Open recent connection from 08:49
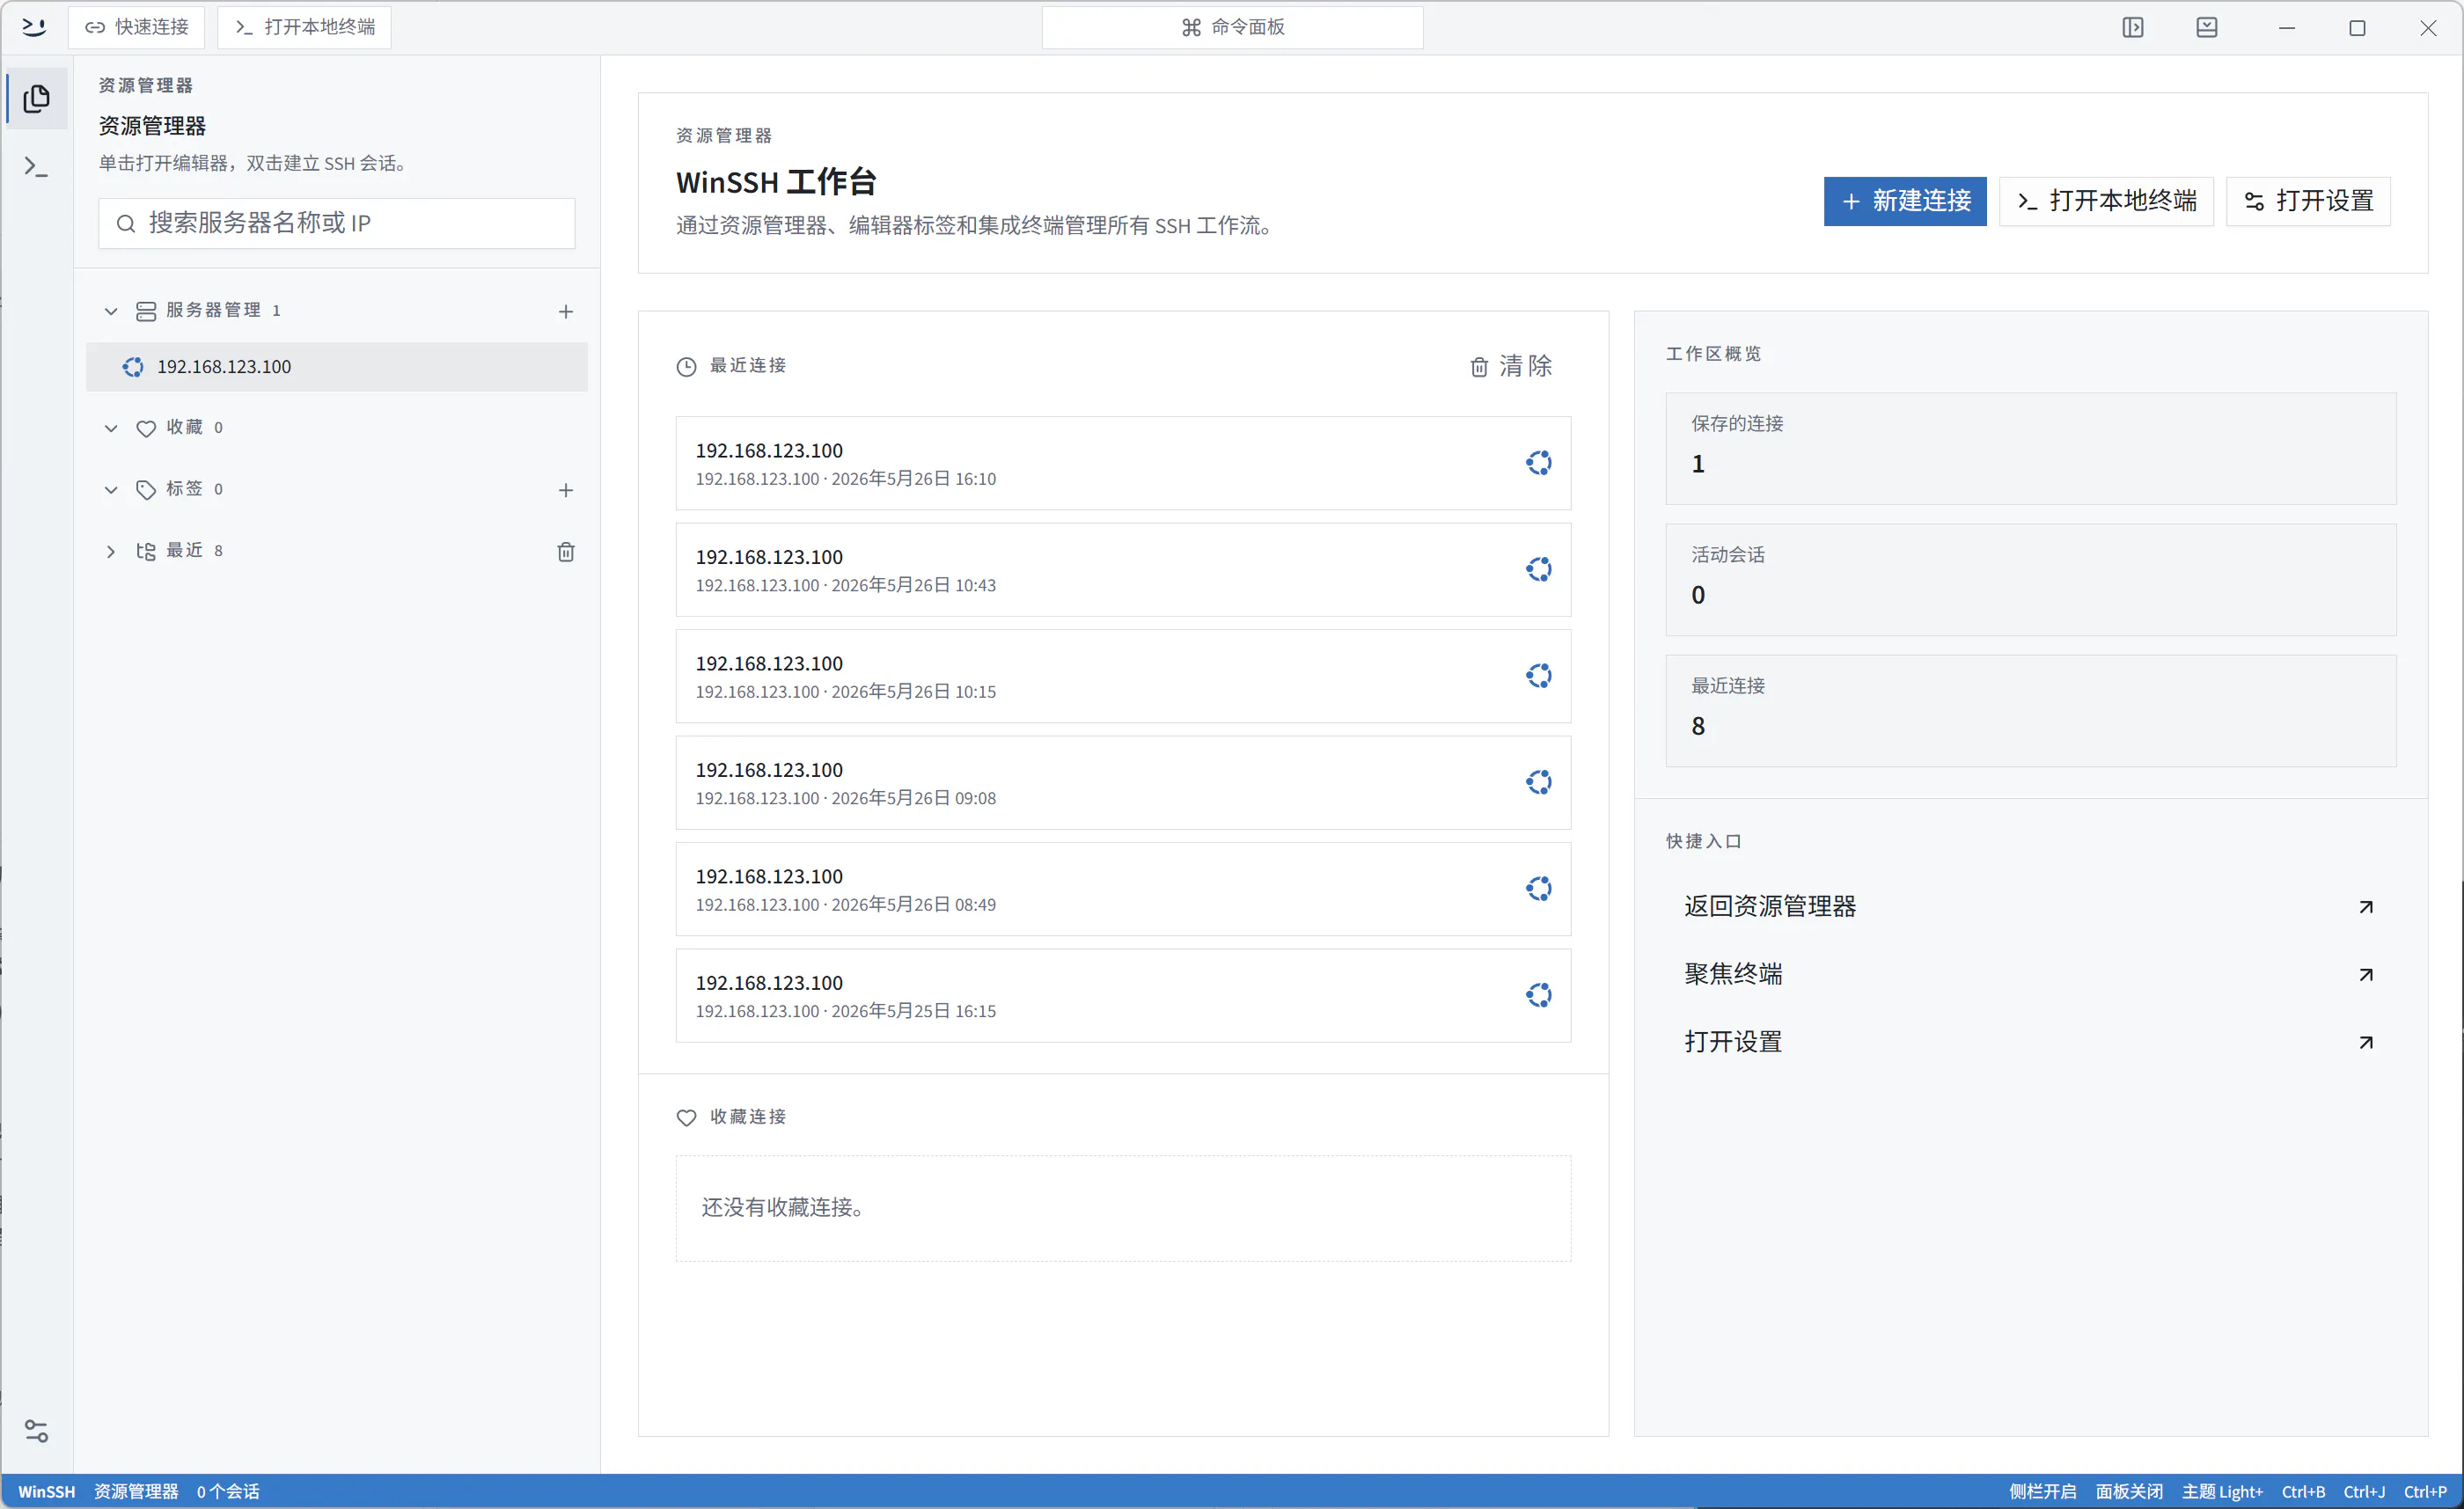Screen dimensions: 2464x1509 tap(1123, 889)
